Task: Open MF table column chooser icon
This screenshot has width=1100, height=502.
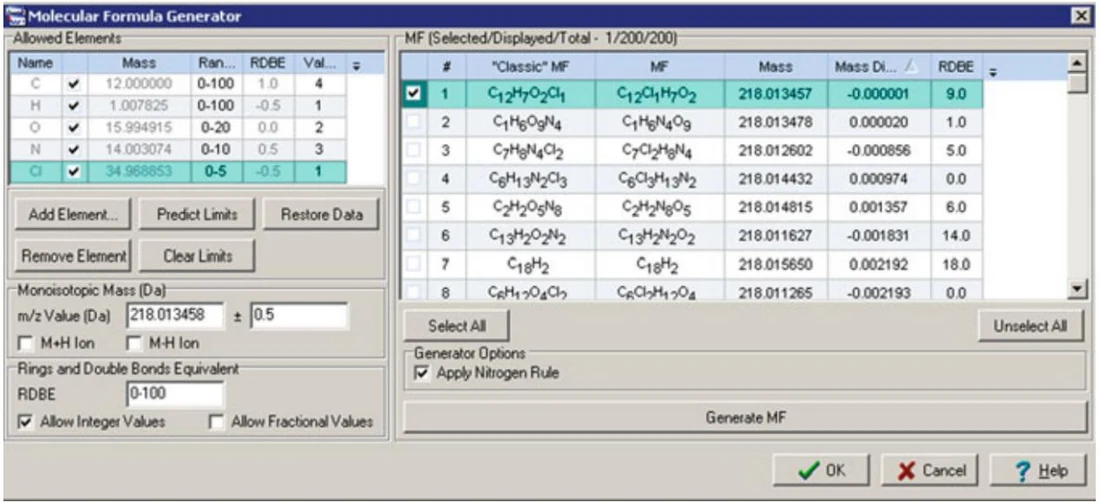Action: (992, 71)
